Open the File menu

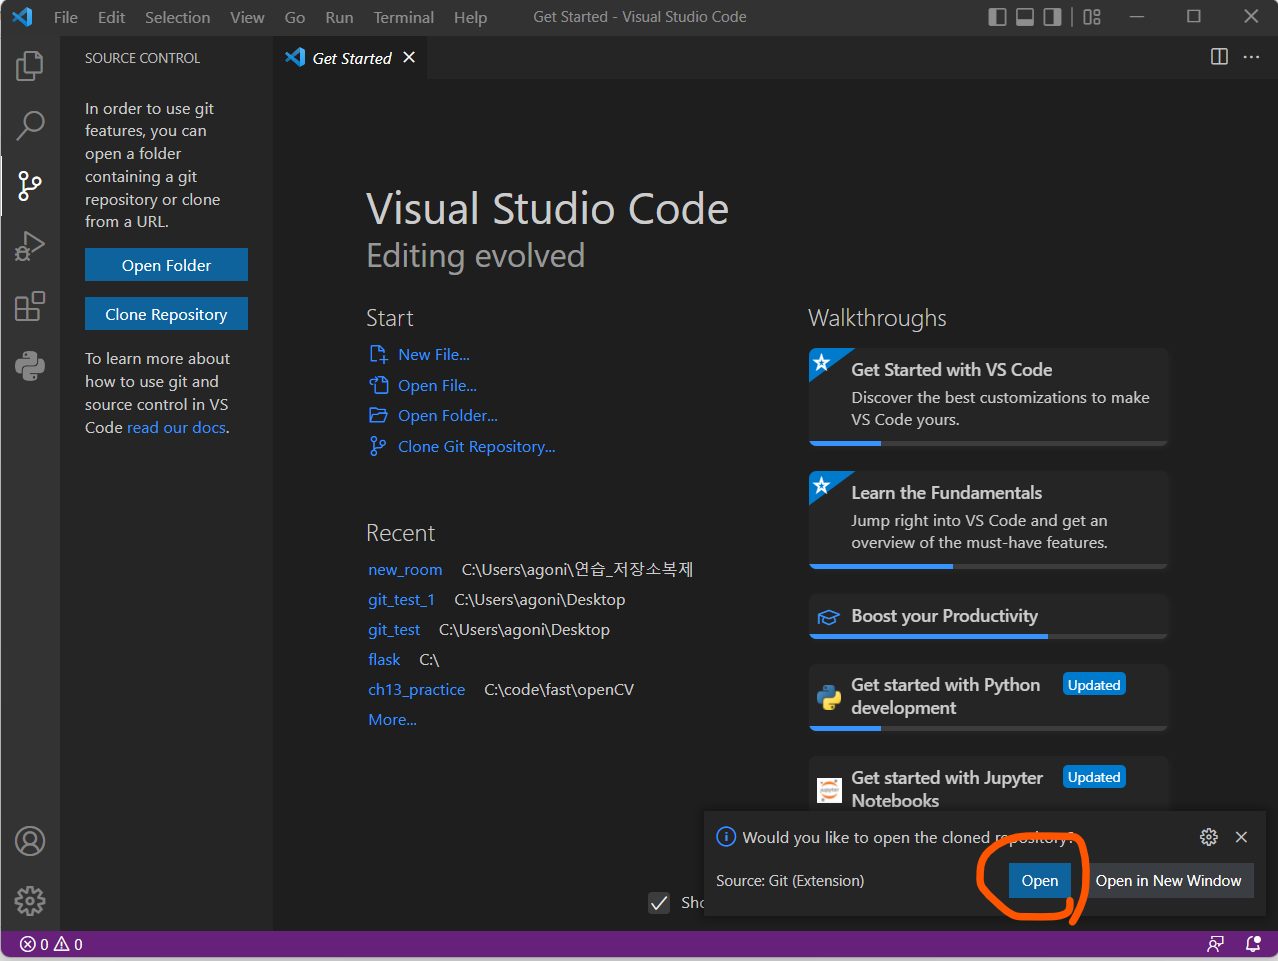66,17
